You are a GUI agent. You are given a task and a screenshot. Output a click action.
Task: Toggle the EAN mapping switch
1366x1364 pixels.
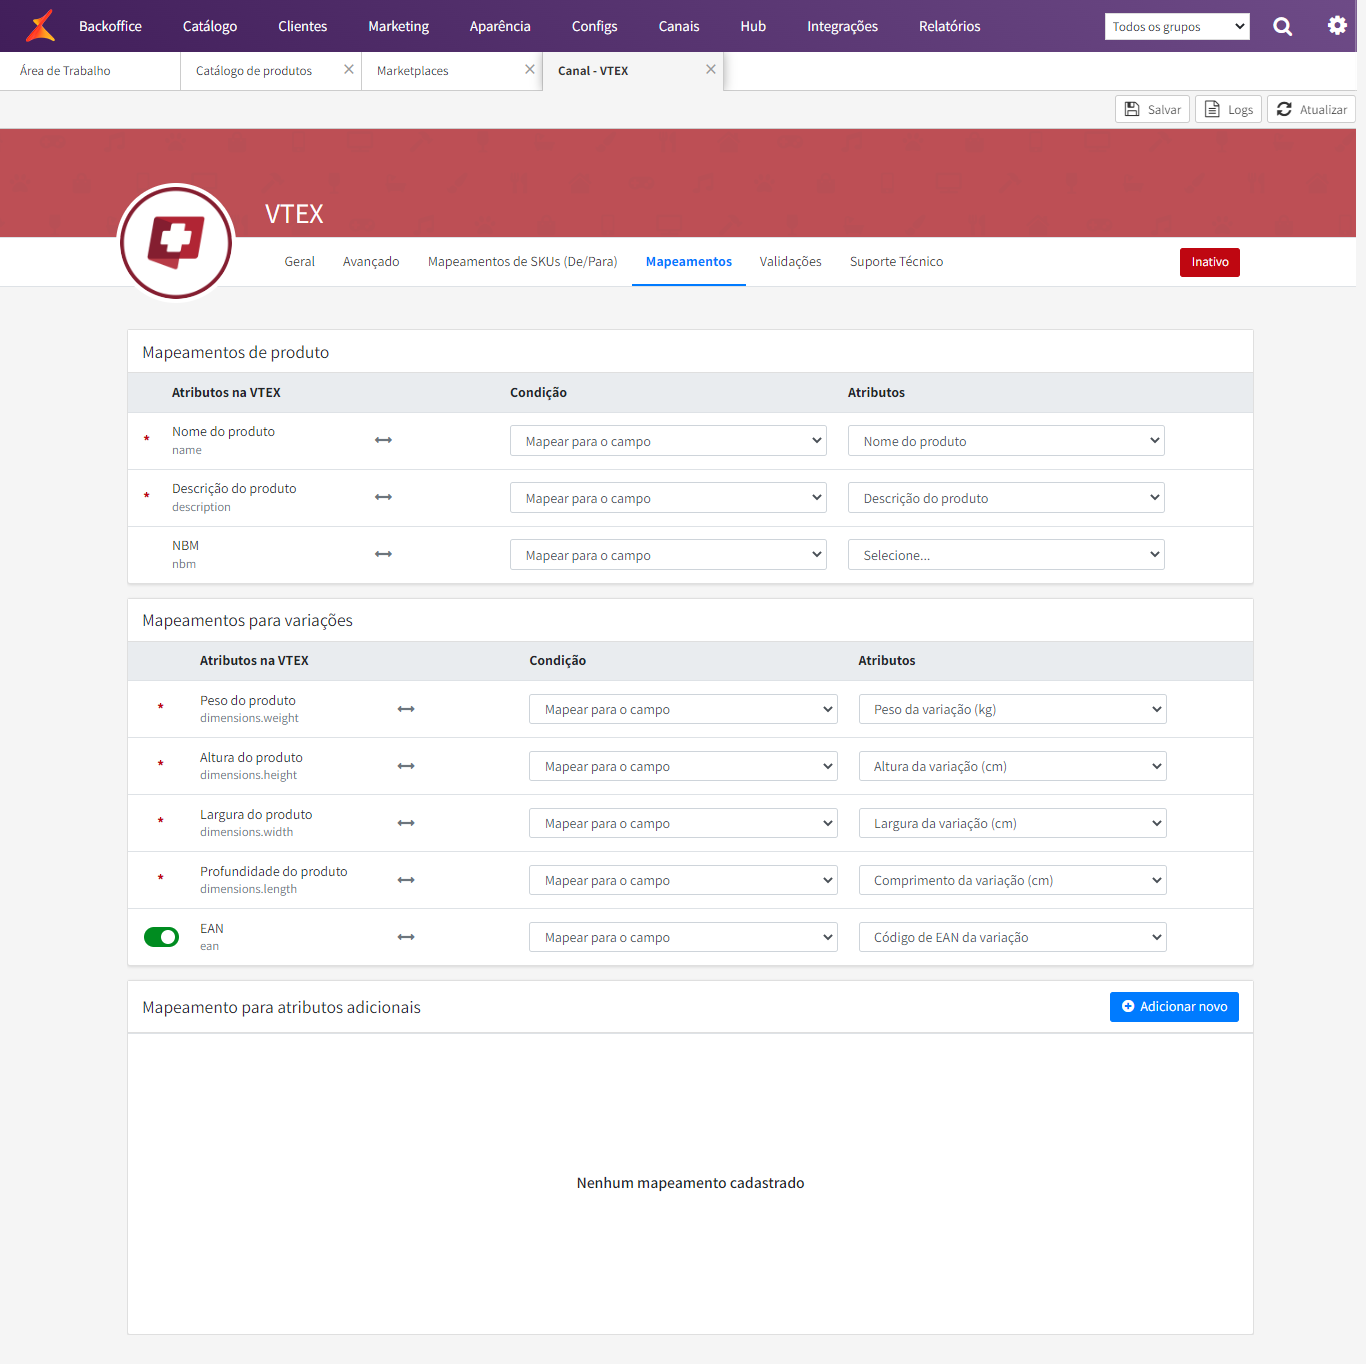point(161,937)
